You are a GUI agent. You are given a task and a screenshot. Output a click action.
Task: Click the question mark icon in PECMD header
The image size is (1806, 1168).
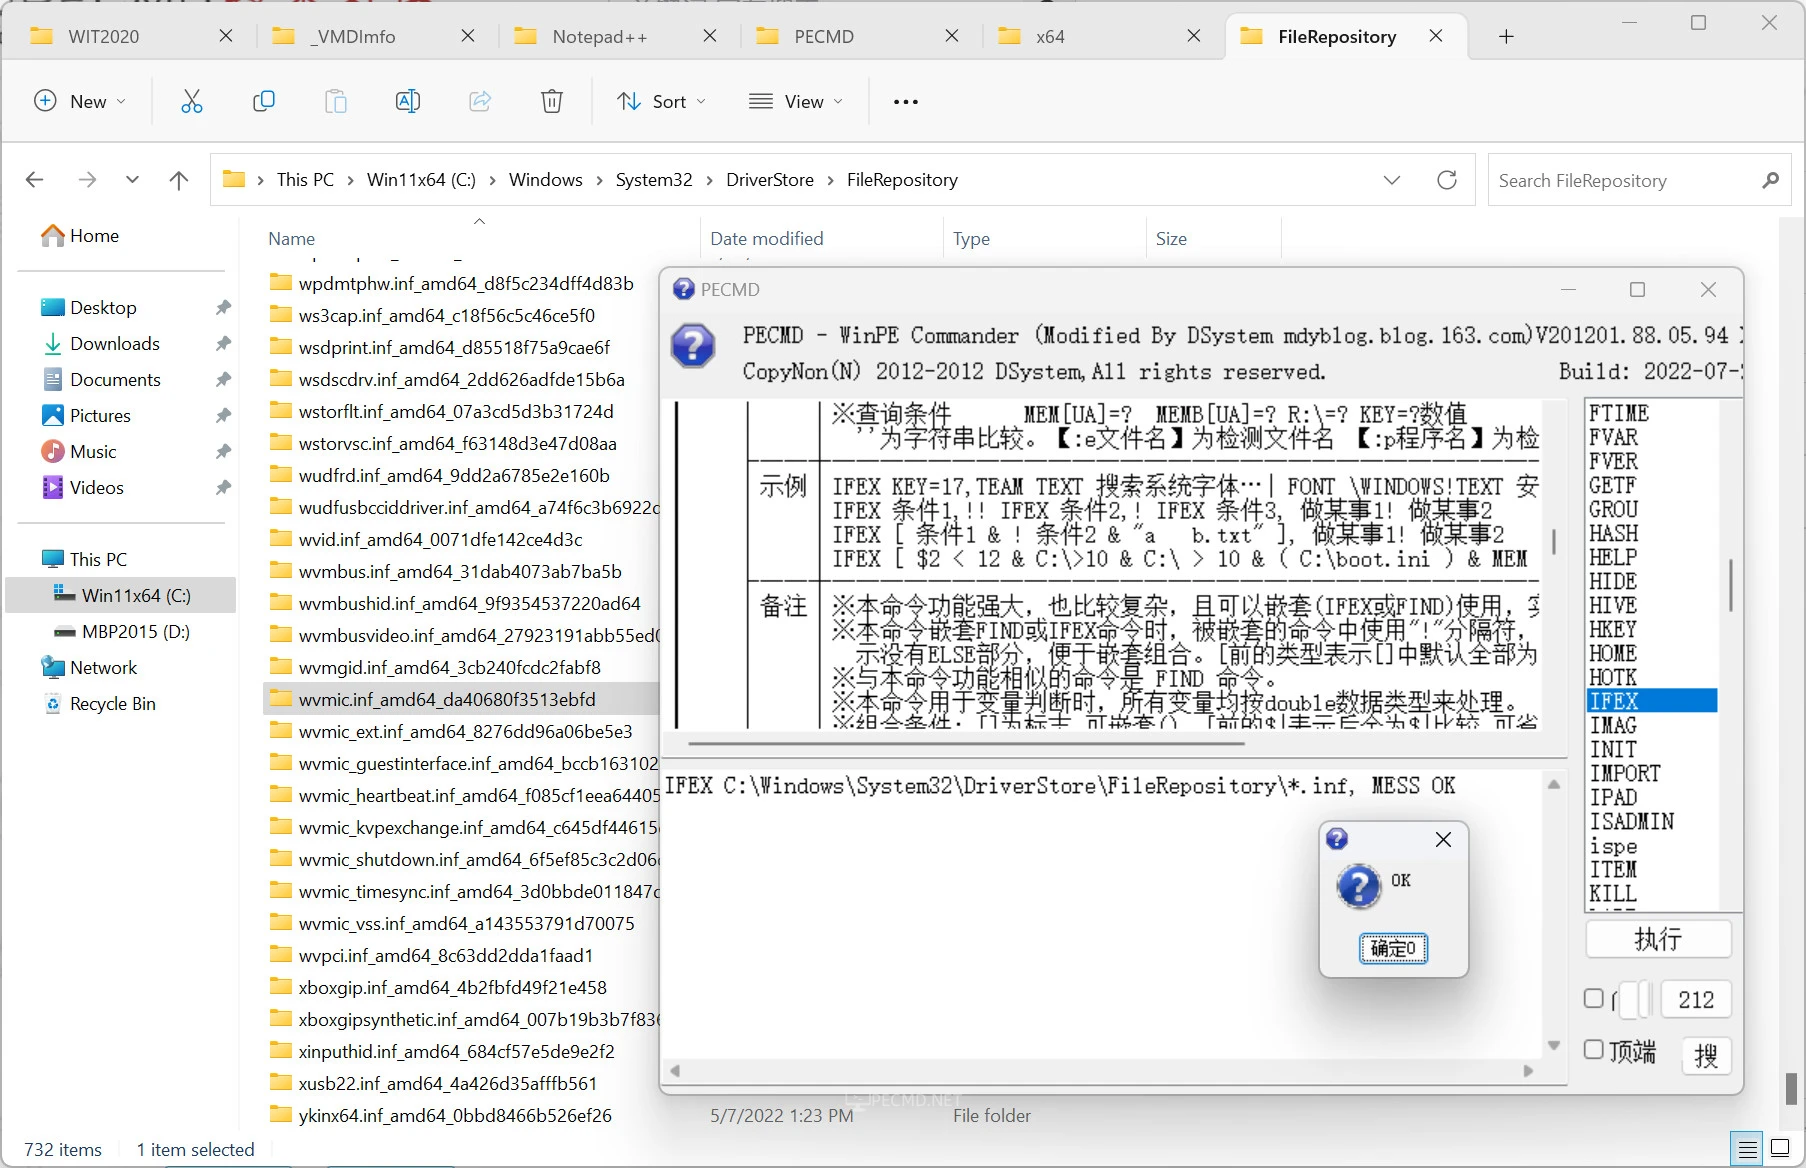[692, 346]
